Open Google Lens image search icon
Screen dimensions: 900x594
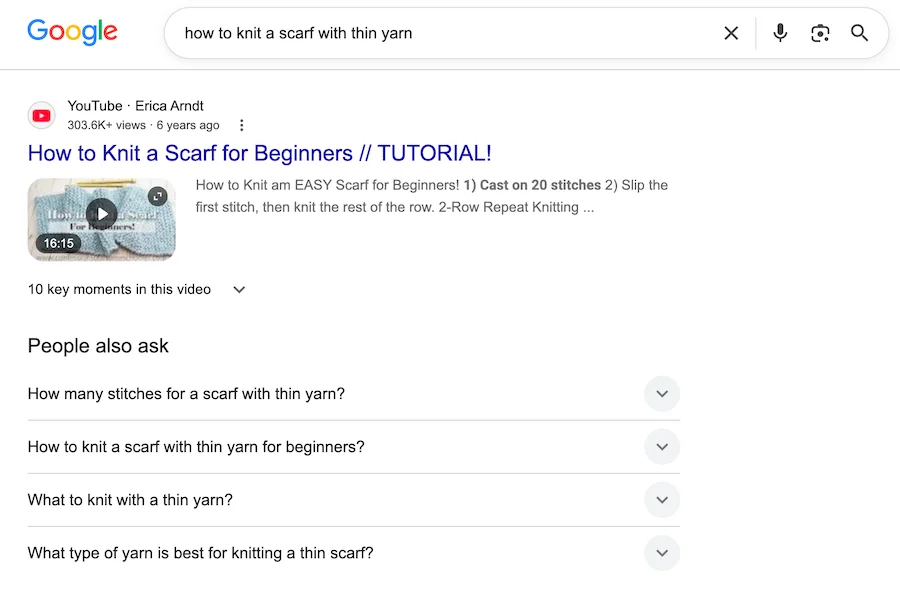click(820, 33)
